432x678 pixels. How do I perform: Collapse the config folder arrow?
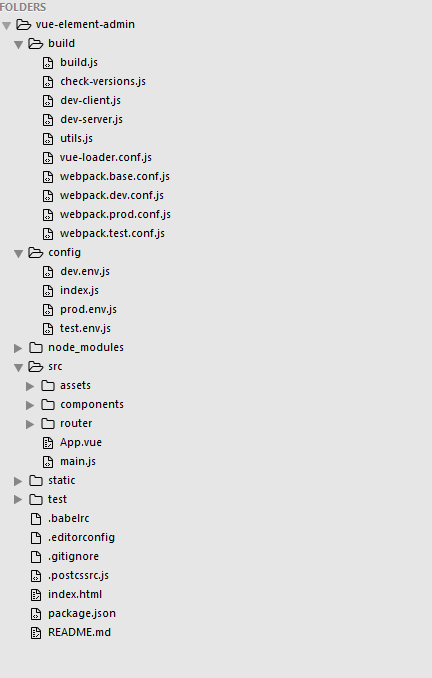tap(18, 253)
